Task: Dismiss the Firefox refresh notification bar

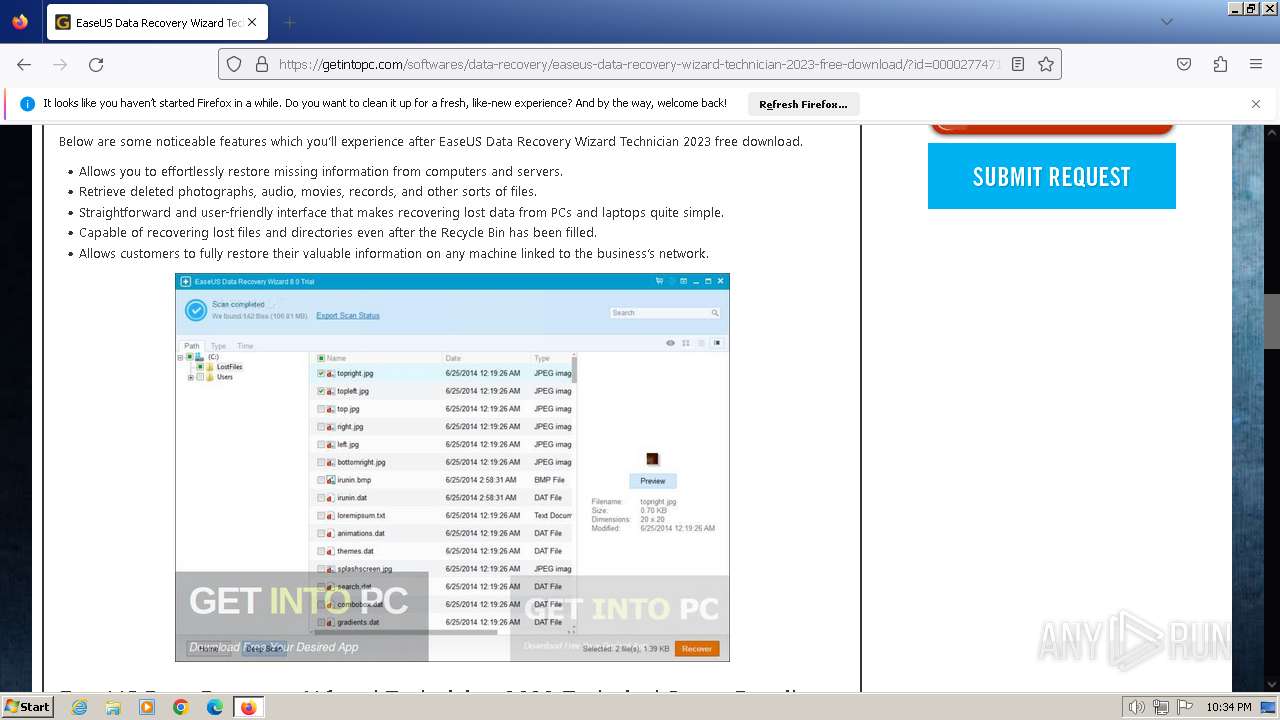Action: 1256,103
